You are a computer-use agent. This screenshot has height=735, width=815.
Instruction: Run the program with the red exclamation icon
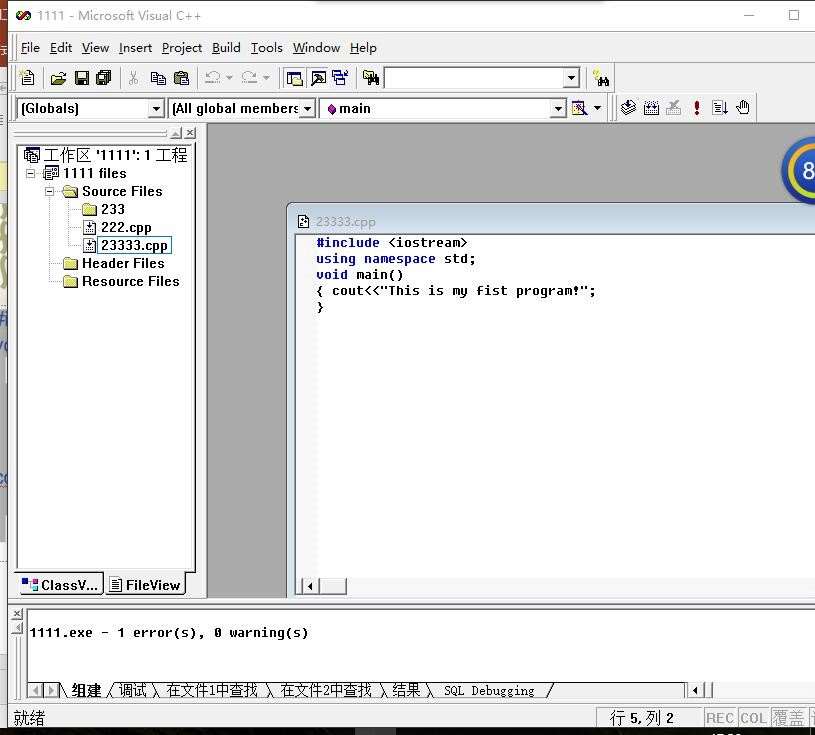click(697, 108)
